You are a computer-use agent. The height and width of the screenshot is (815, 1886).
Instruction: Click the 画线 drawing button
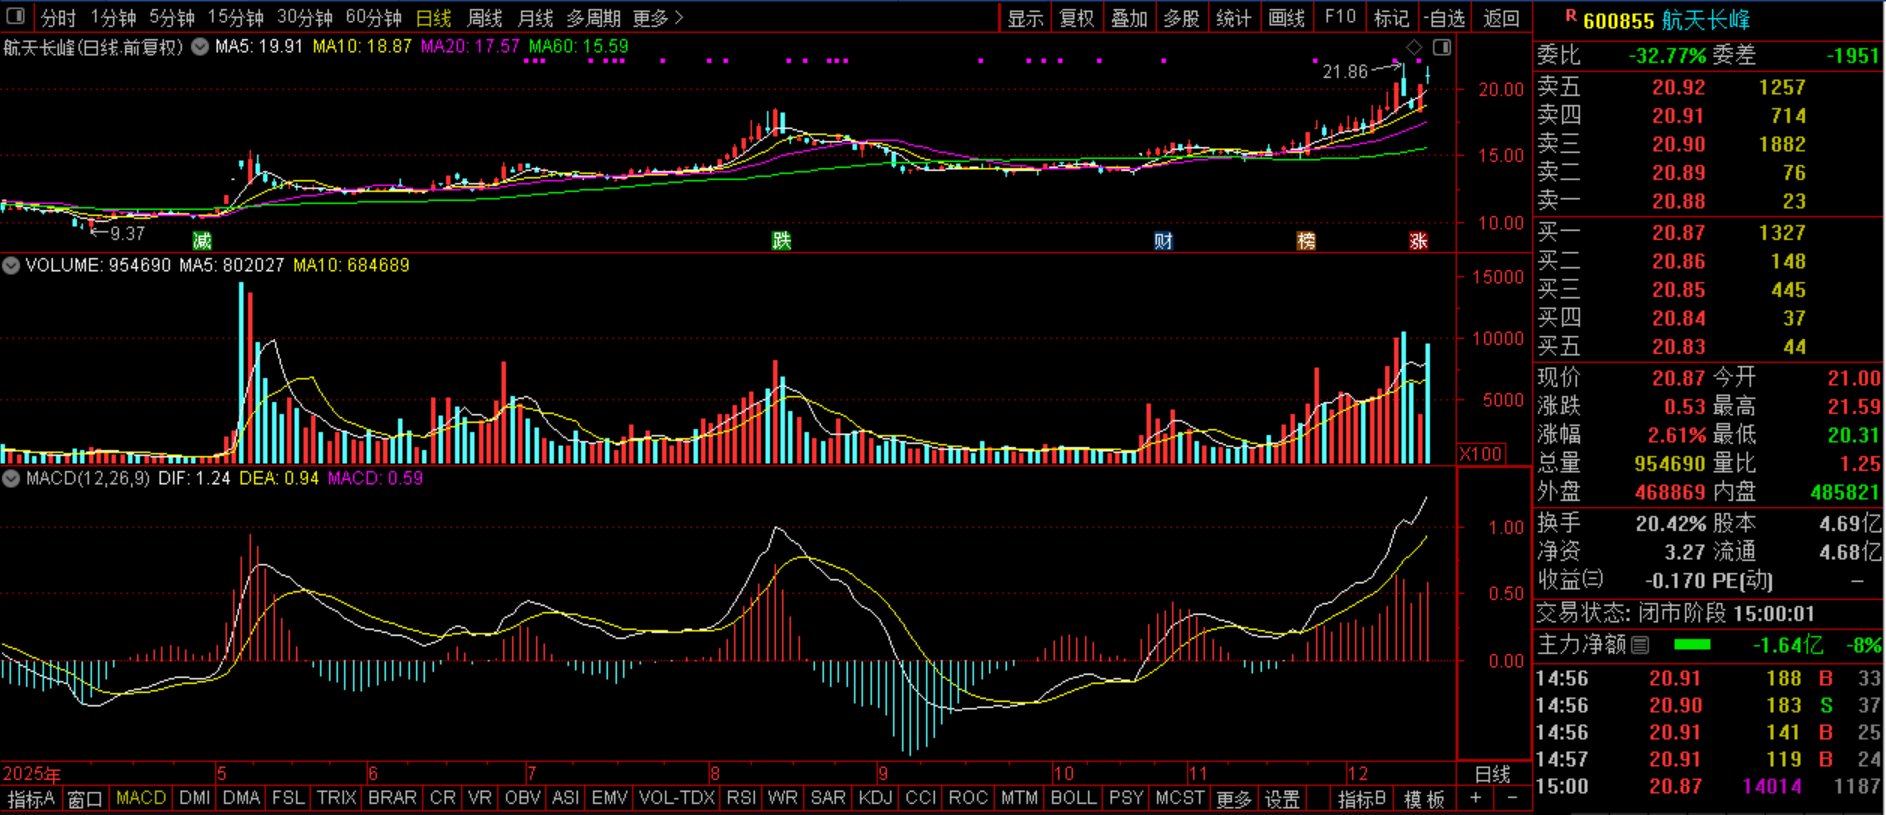pos(1286,18)
